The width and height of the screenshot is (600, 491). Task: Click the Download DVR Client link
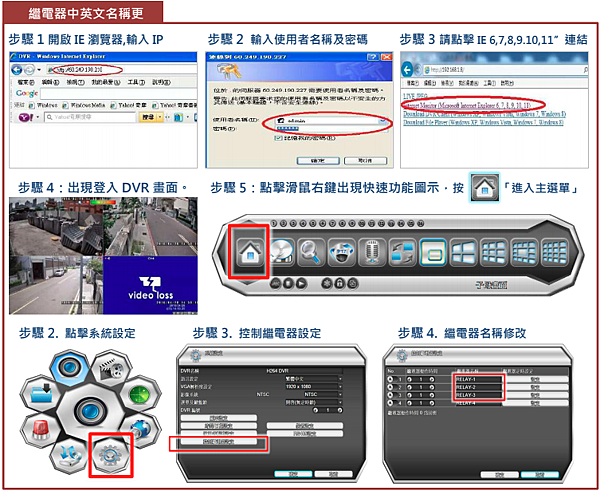[x=484, y=114]
